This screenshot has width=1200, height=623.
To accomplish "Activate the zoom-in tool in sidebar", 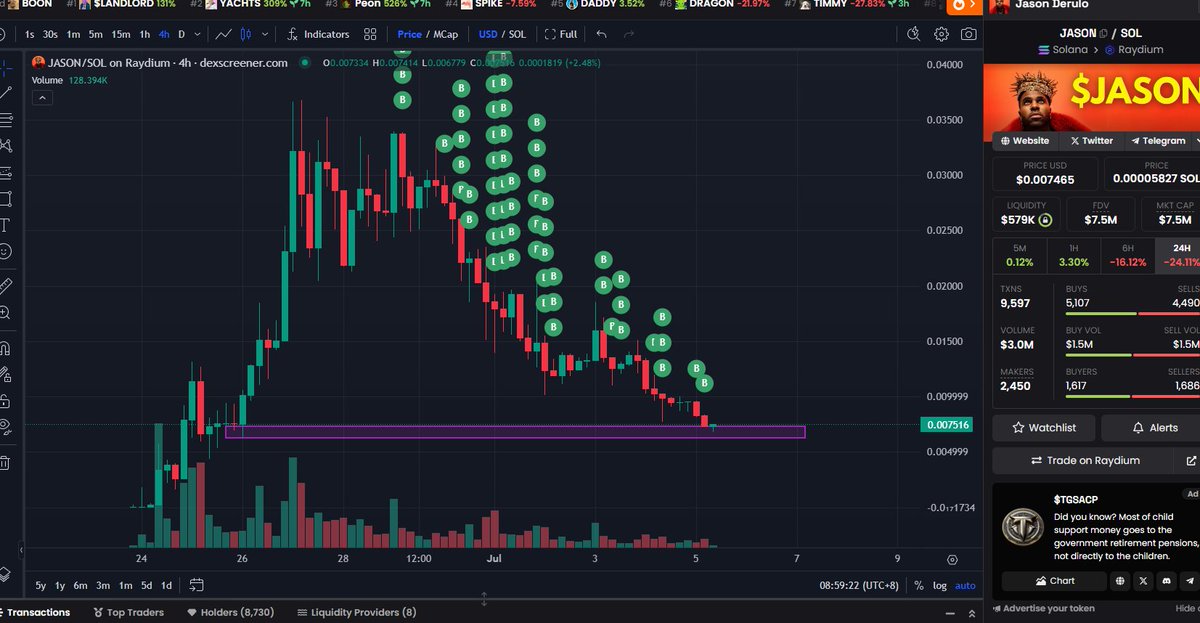I will click(6, 313).
